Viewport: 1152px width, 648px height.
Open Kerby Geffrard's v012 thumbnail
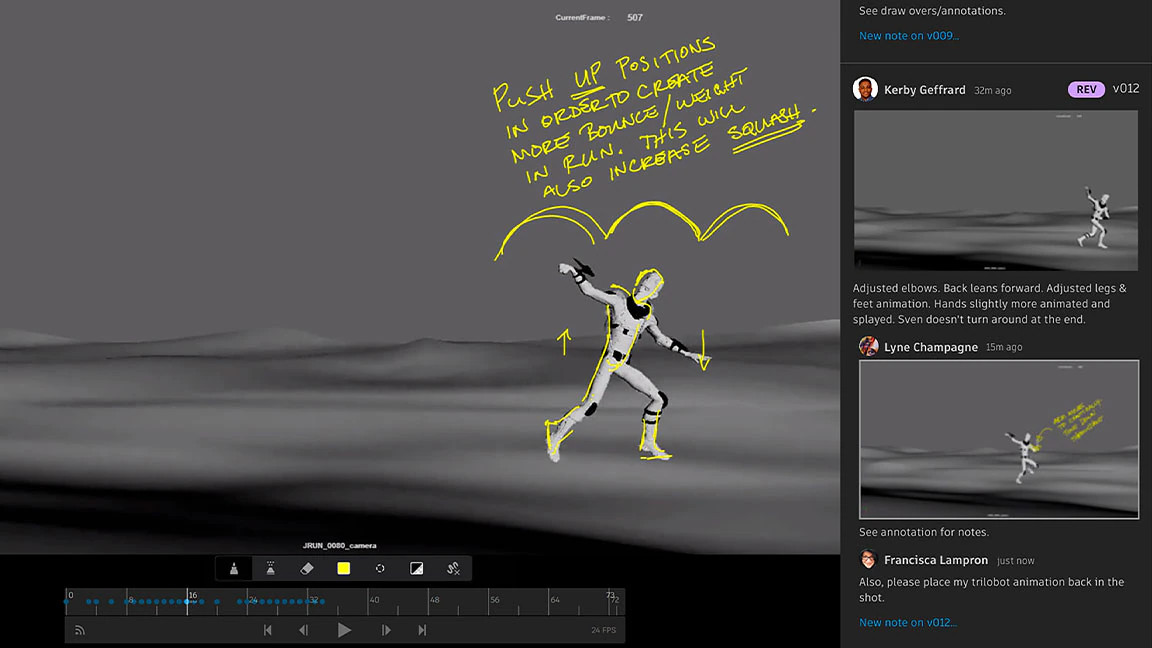996,190
